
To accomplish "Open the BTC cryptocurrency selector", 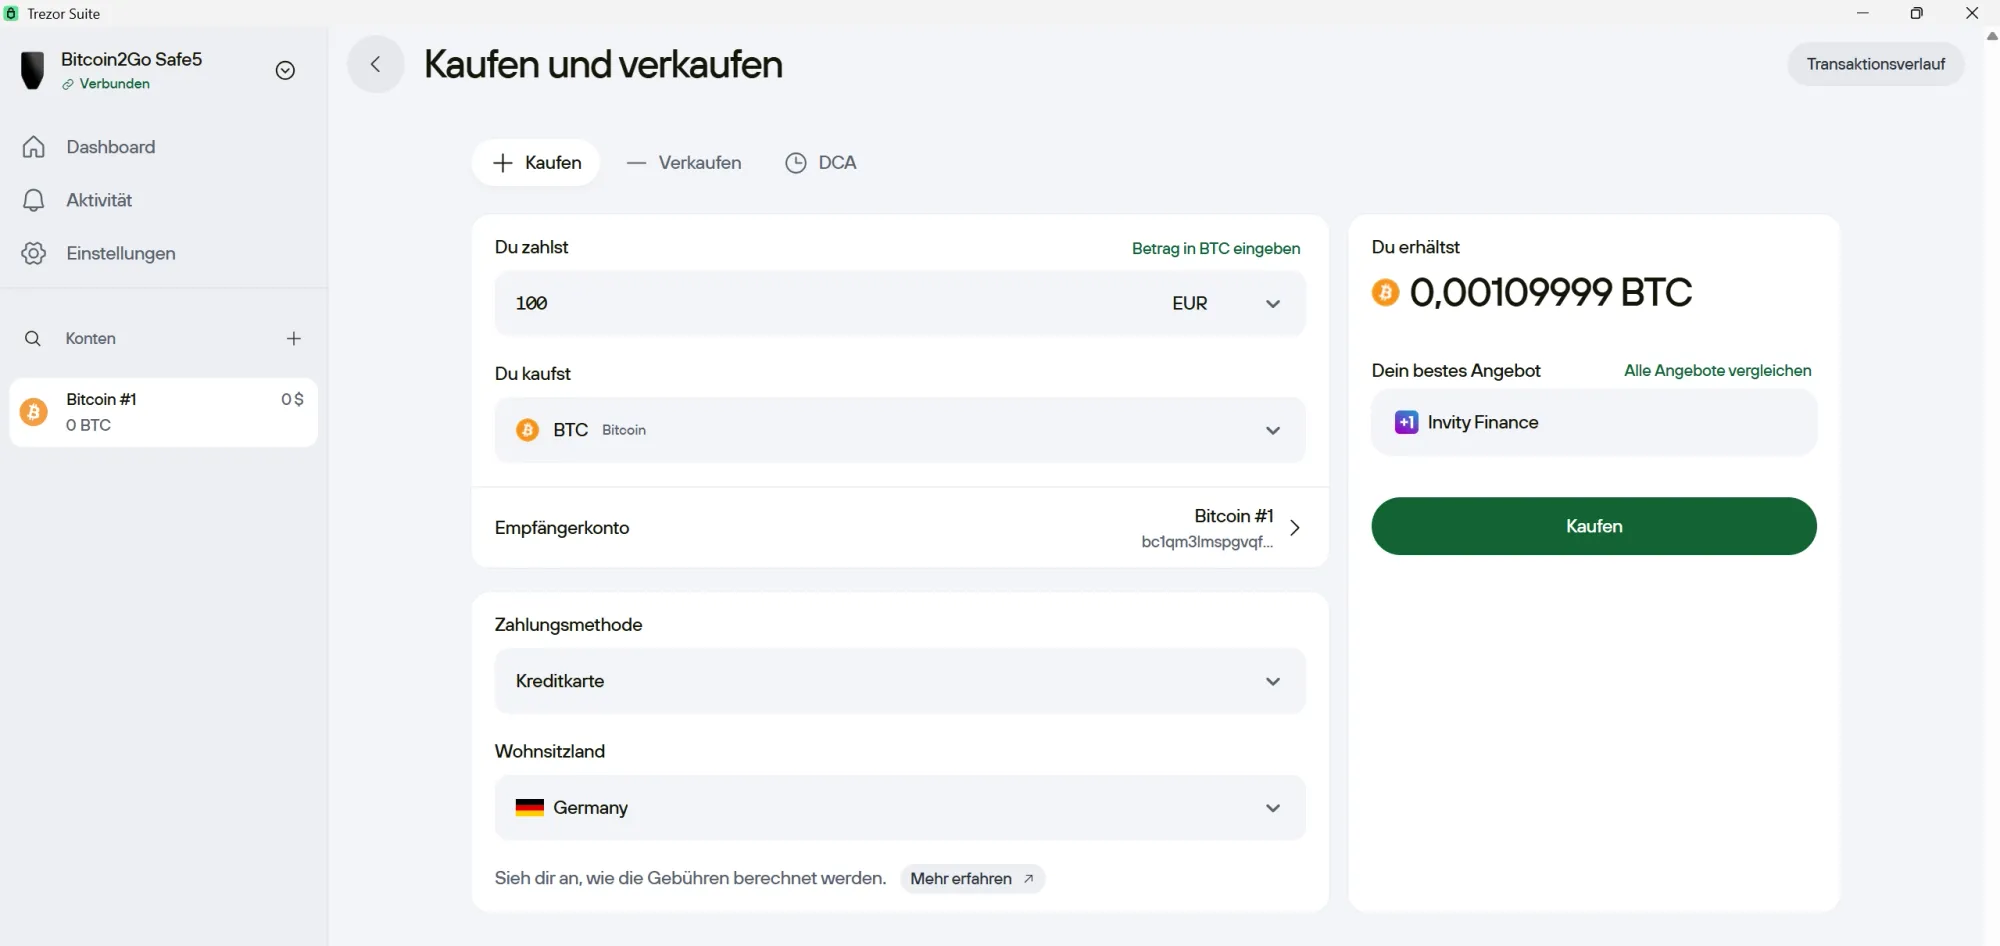I will tap(1273, 429).
